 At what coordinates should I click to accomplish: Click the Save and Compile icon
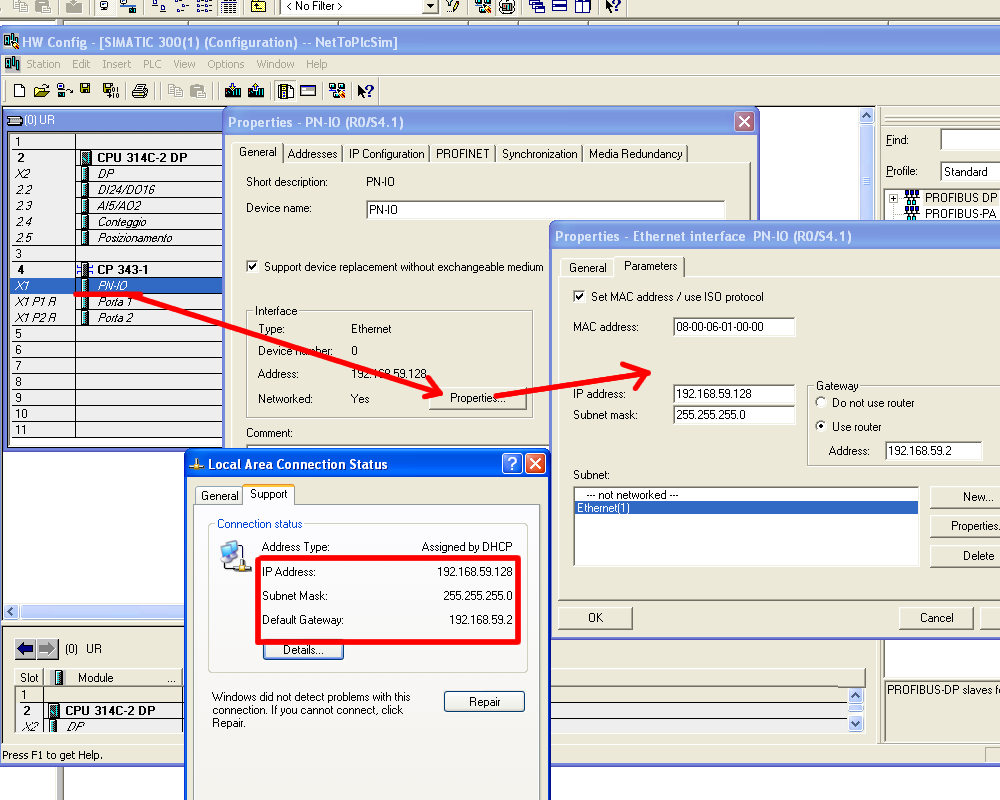click(x=111, y=91)
